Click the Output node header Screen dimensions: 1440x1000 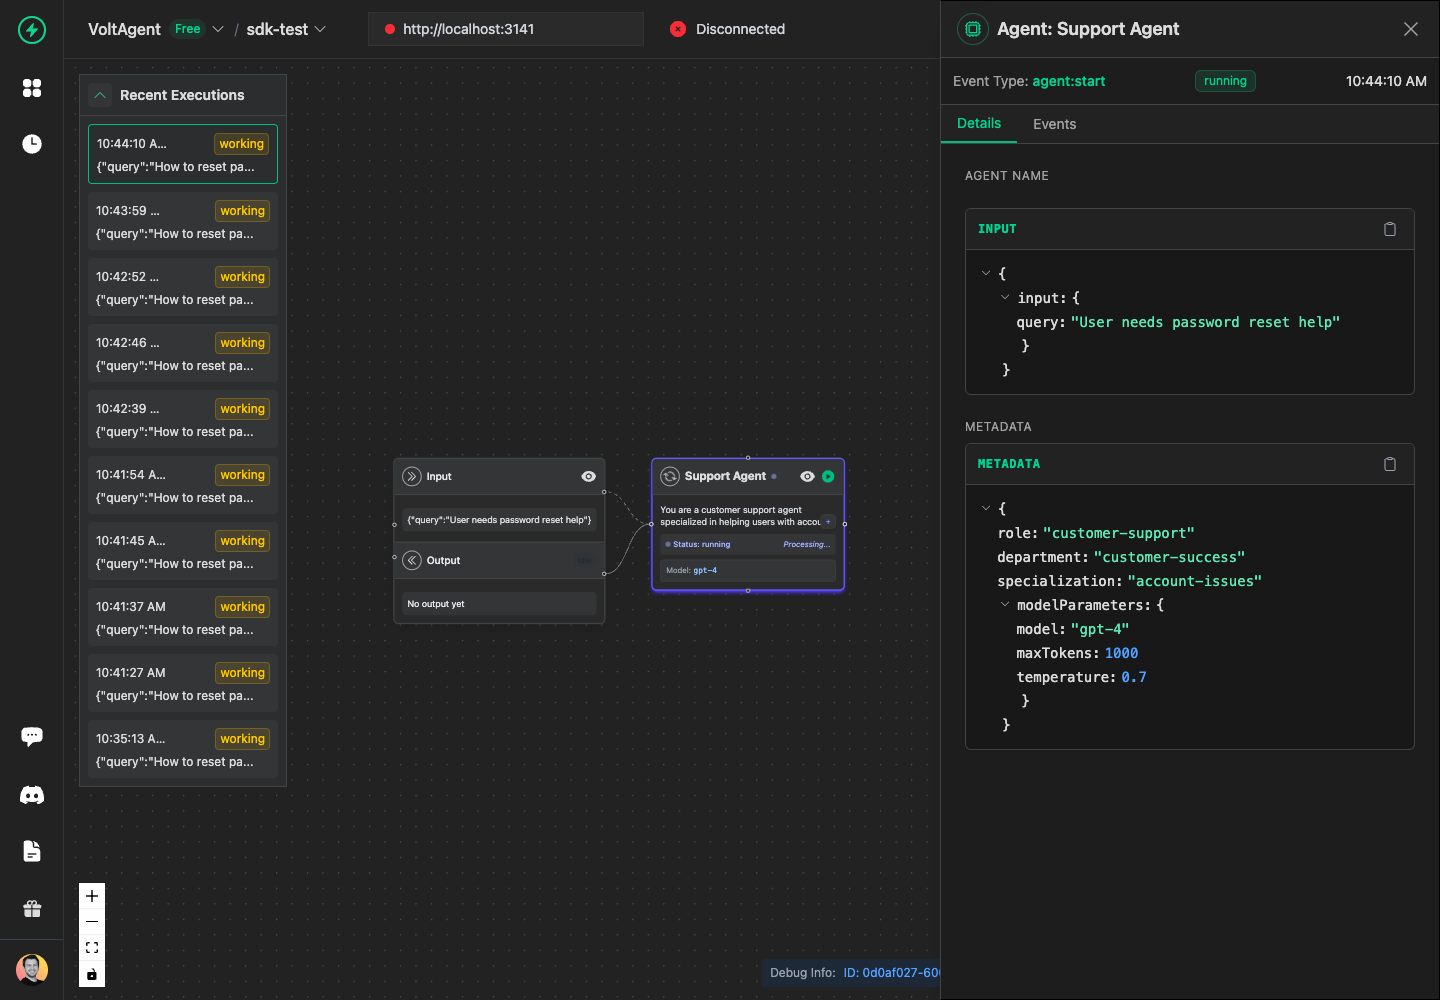499,561
